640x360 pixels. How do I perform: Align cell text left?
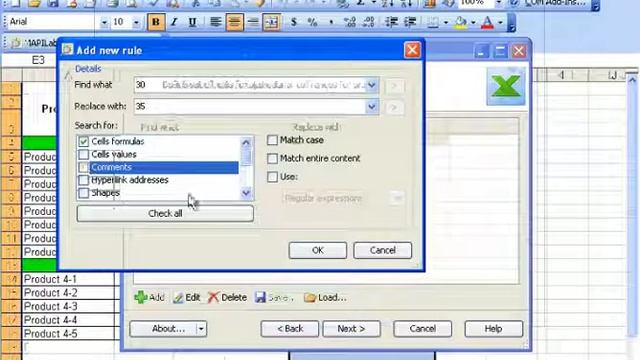216,22
